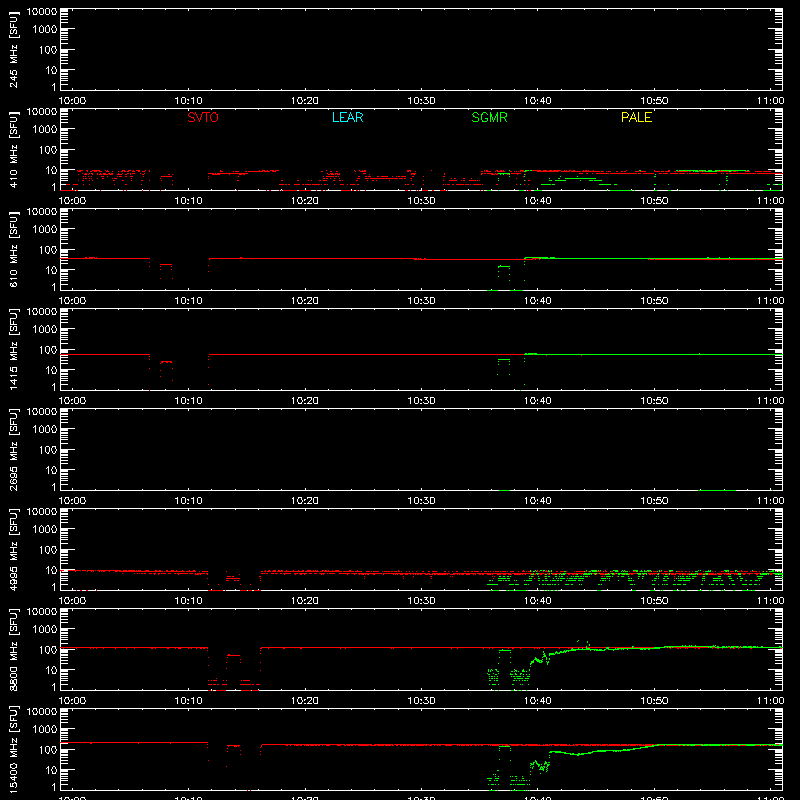This screenshot has height=800, width=800.
Task: Click 10:00 tick under the 1415 MHz panel
Action: coord(72,401)
